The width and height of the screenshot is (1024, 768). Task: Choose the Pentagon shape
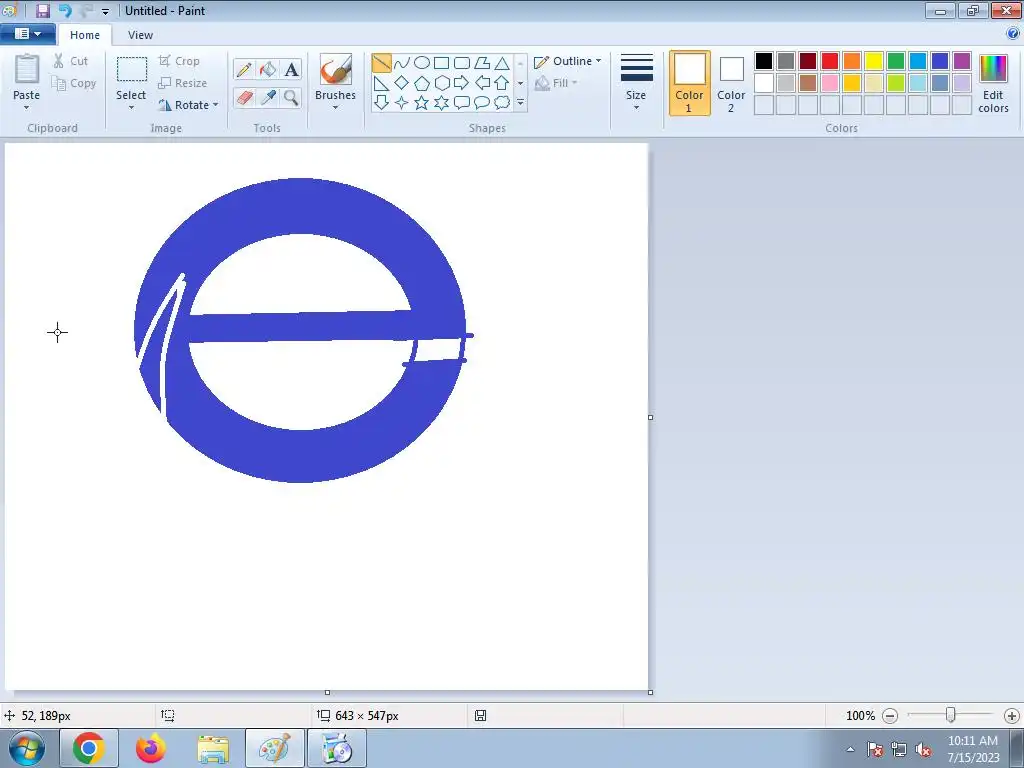[x=422, y=83]
